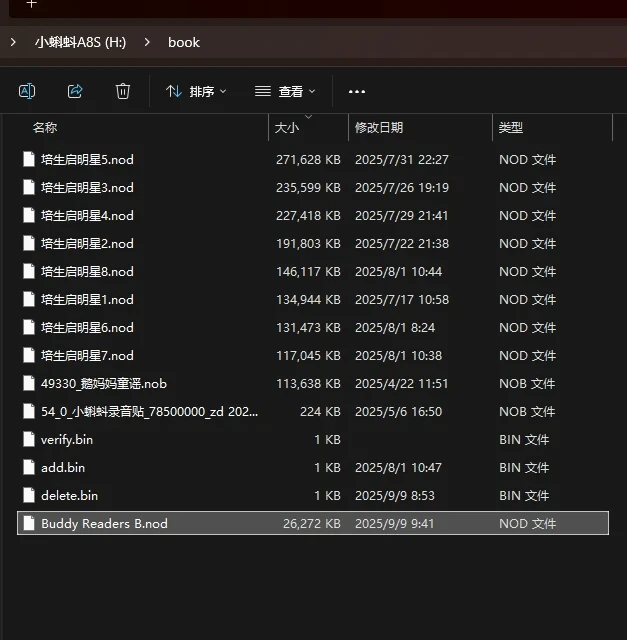Click file icon of verify.bin
Image resolution: width=627 pixels, height=640 pixels.
pyautogui.click(x=29, y=440)
